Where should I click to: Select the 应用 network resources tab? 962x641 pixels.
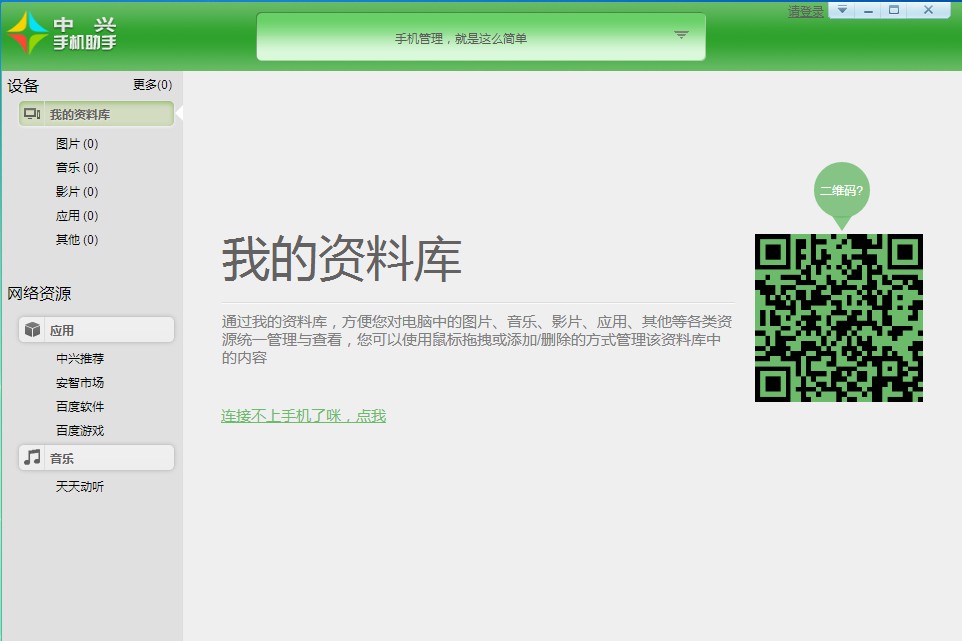(x=96, y=330)
